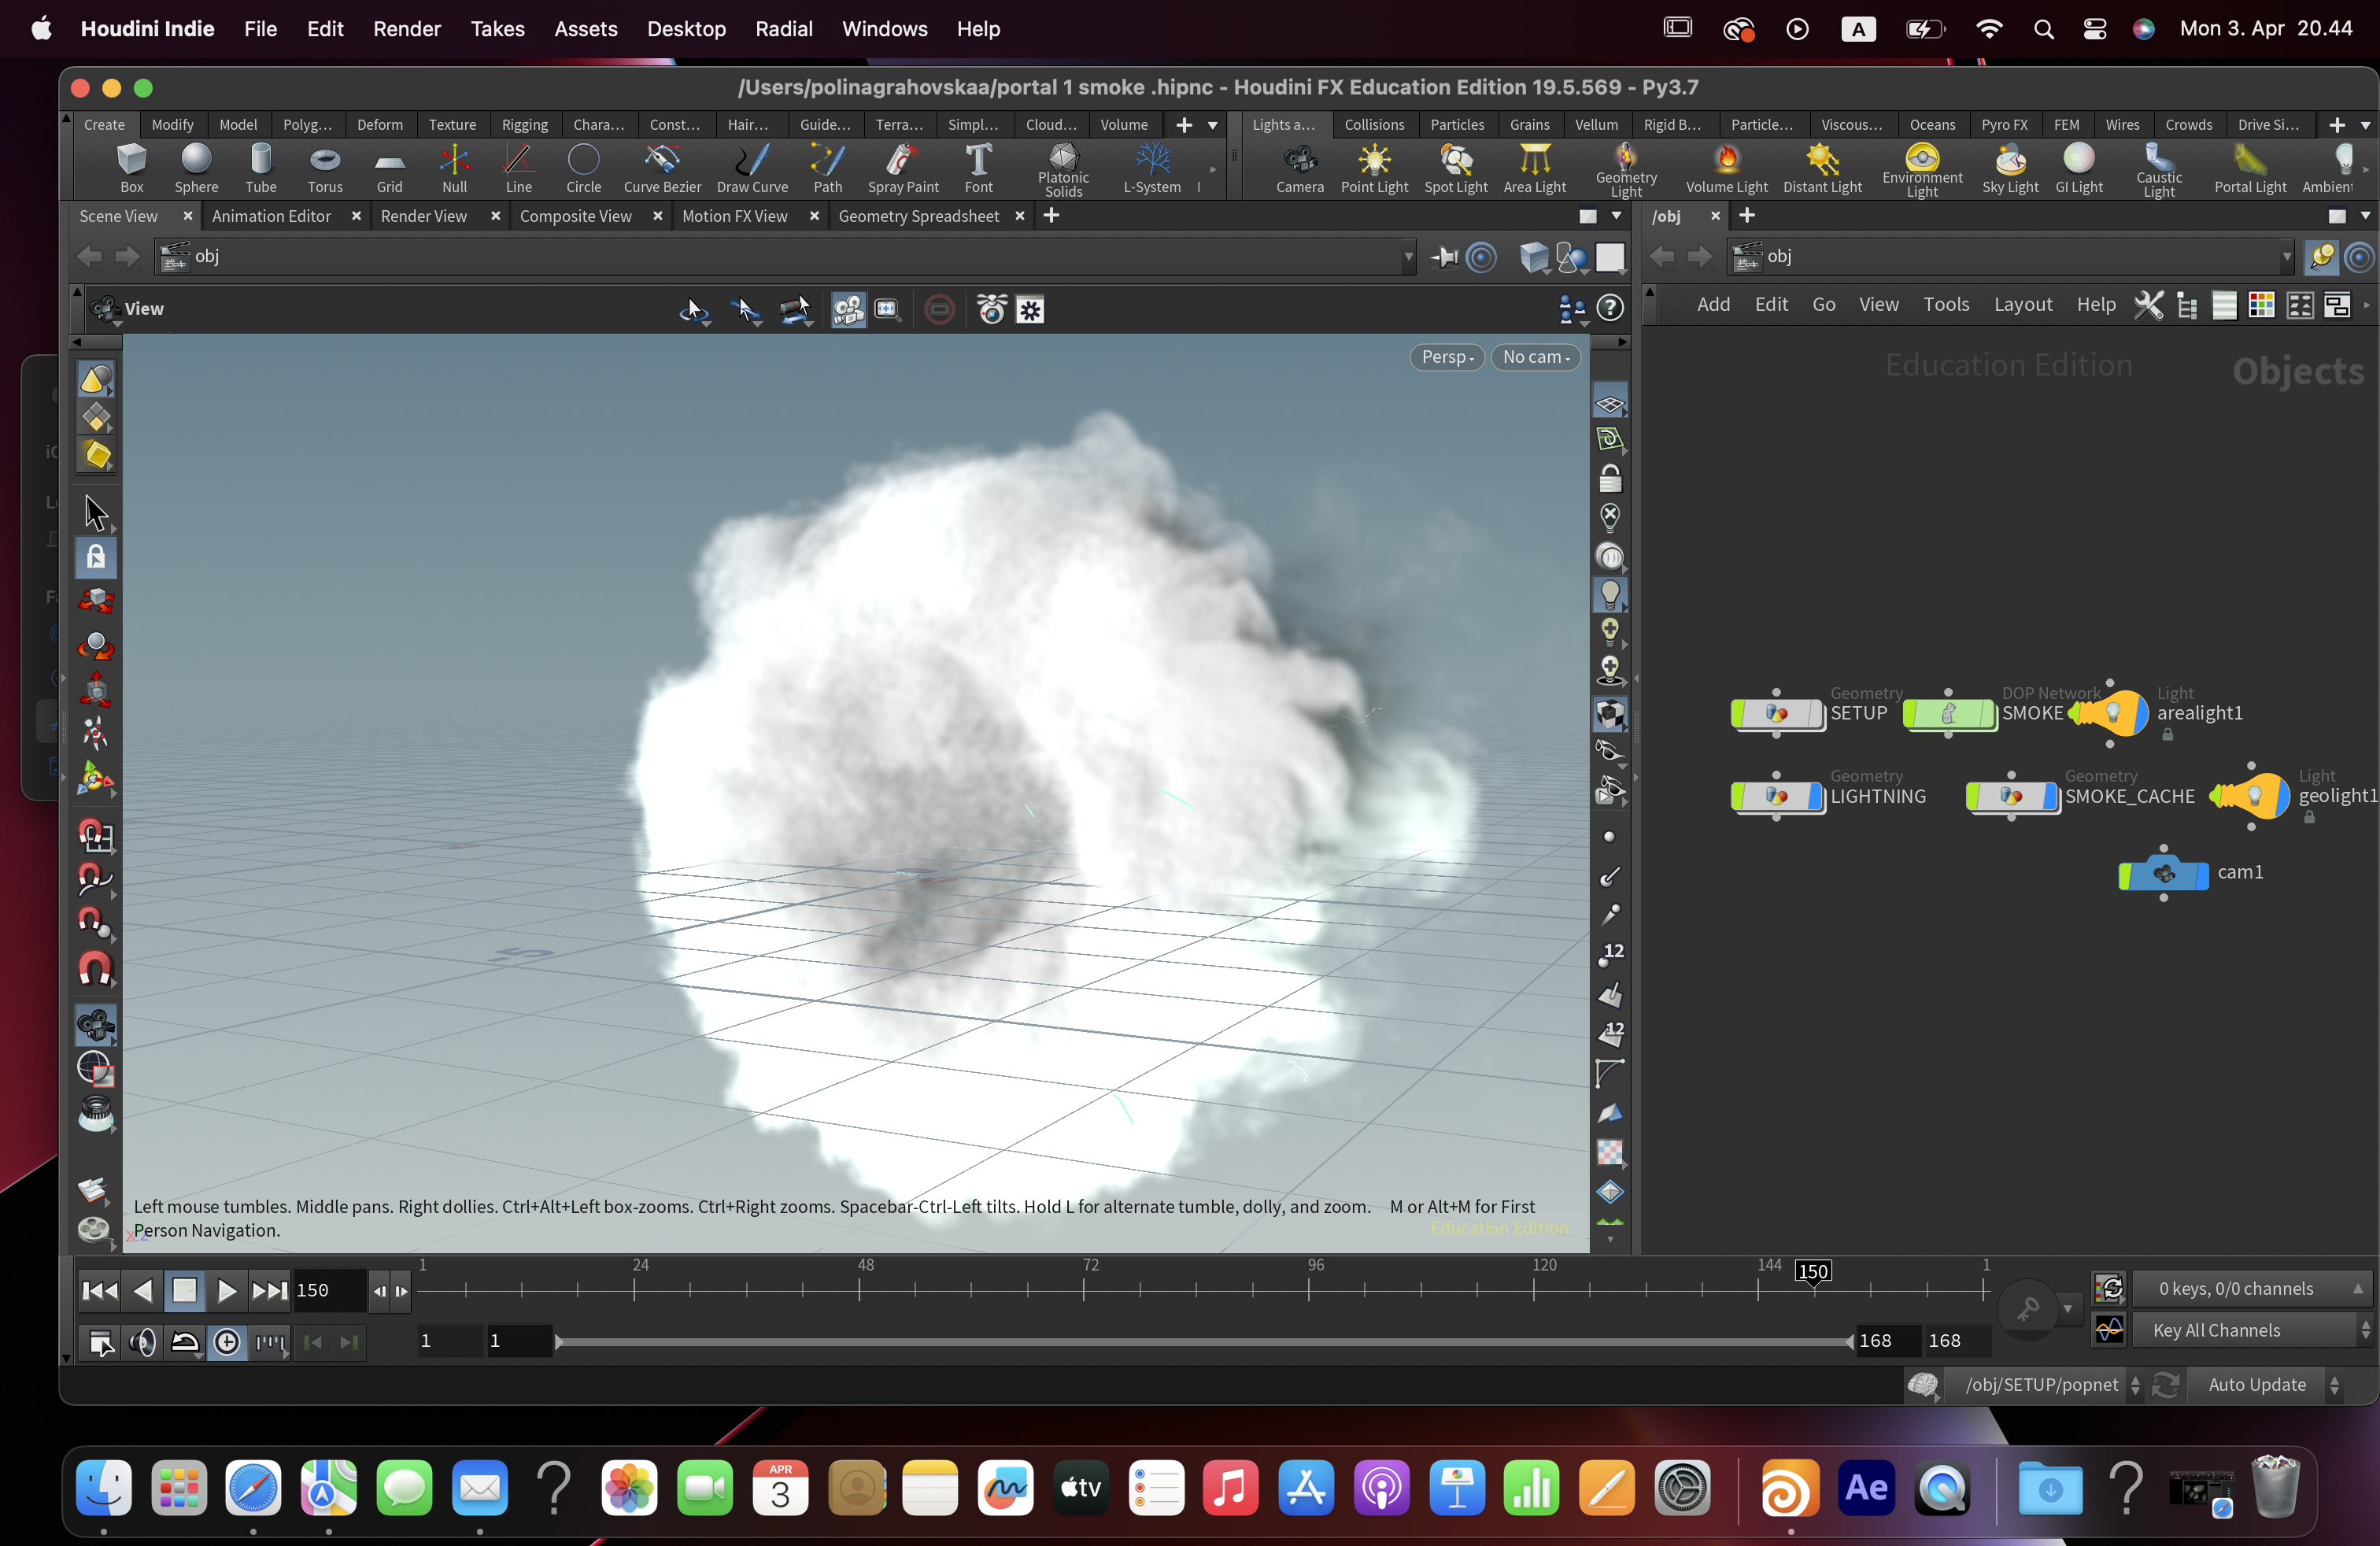This screenshot has width=2380, height=1546.
Task: Play the timeline in reverse
Action: point(143,1291)
